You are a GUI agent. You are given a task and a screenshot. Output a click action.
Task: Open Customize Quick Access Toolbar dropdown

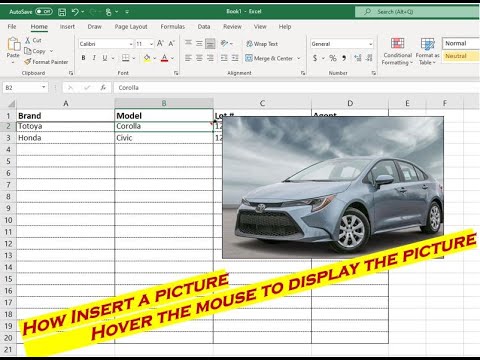tap(127, 12)
